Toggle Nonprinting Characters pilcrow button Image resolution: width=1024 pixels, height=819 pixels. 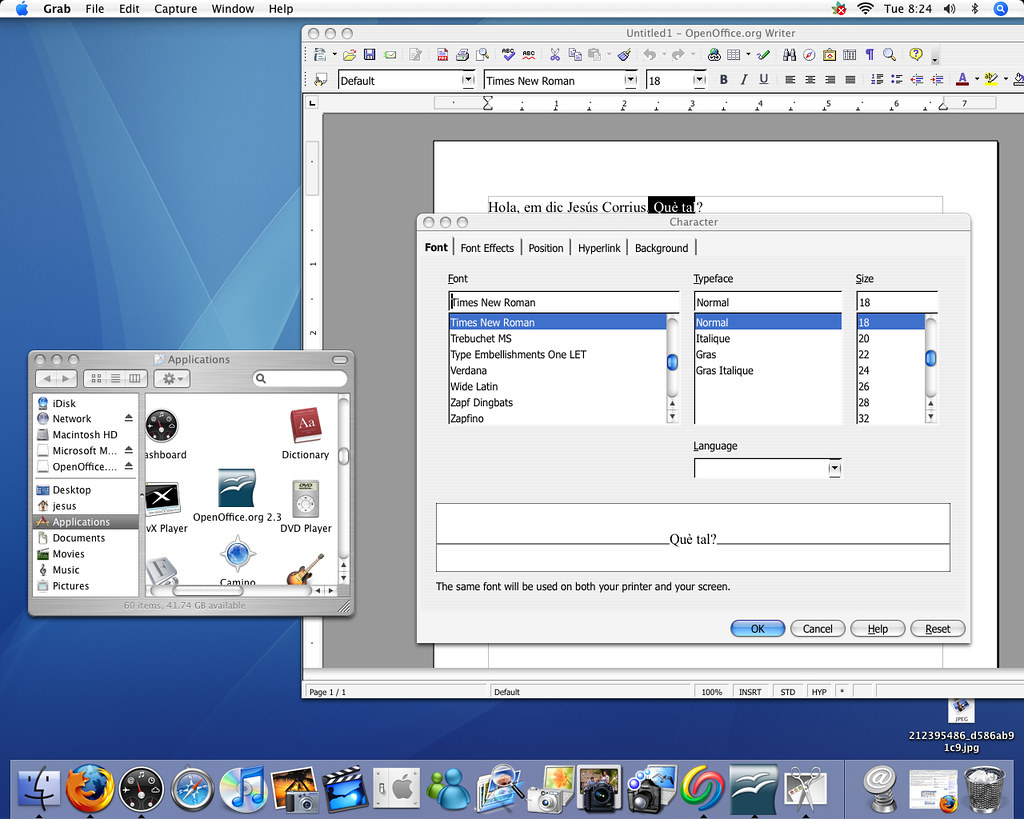[x=870, y=55]
